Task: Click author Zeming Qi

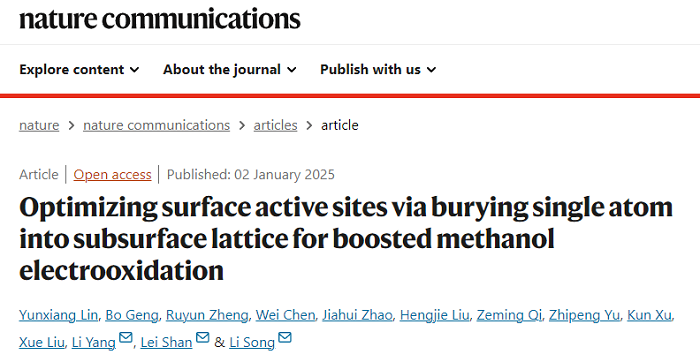Action: [509, 315]
